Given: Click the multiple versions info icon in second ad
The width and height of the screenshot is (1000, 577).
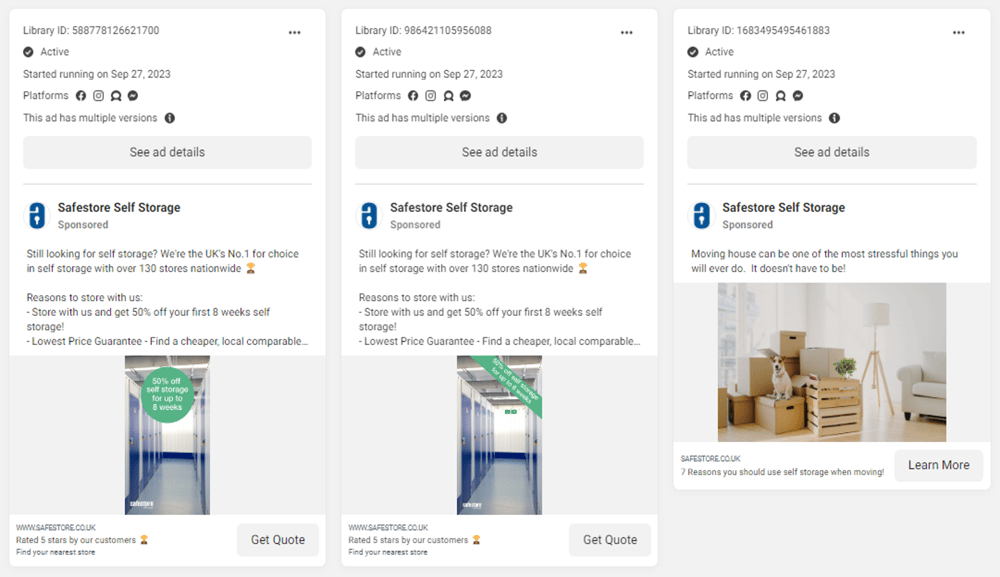Looking at the screenshot, I should [502, 118].
